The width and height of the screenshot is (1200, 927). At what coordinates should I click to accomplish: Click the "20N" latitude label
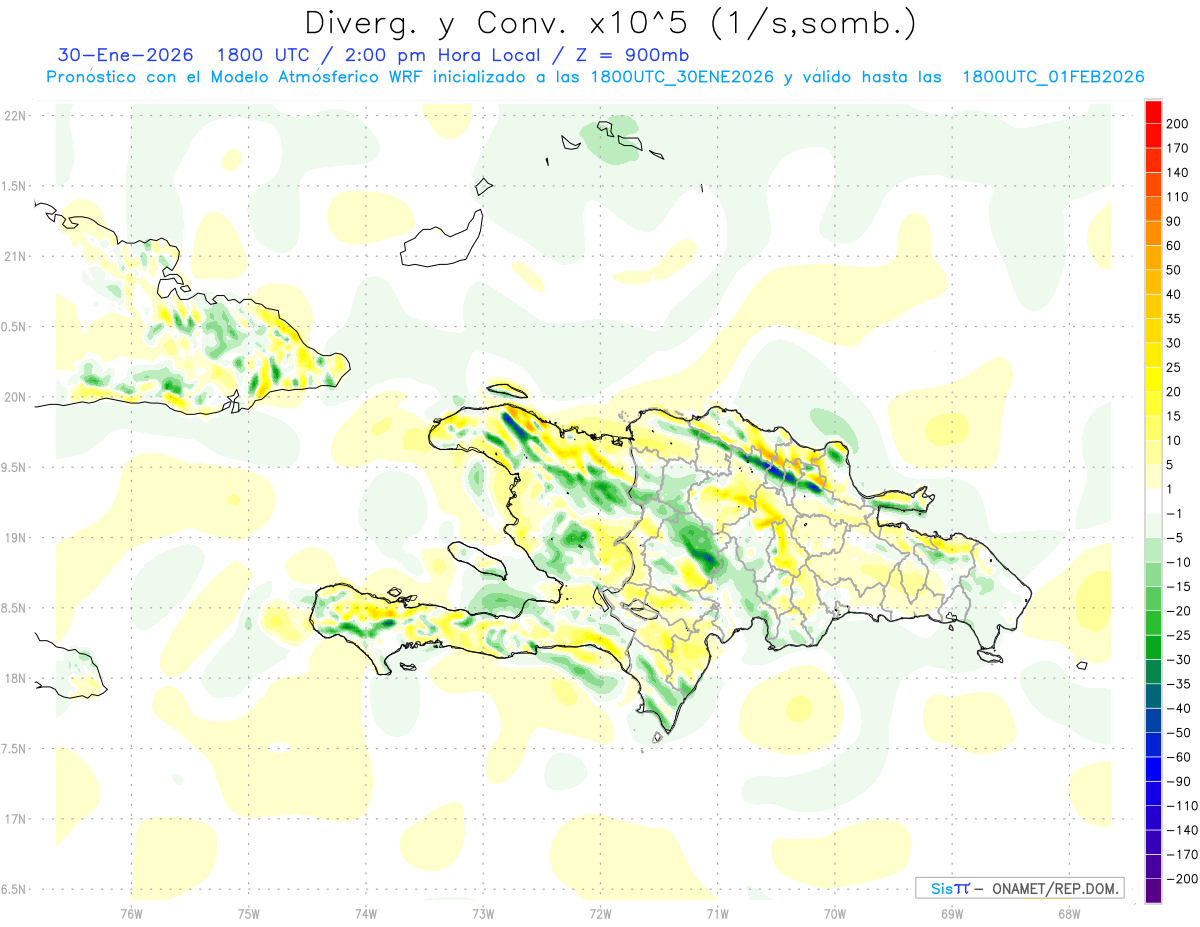15,397
